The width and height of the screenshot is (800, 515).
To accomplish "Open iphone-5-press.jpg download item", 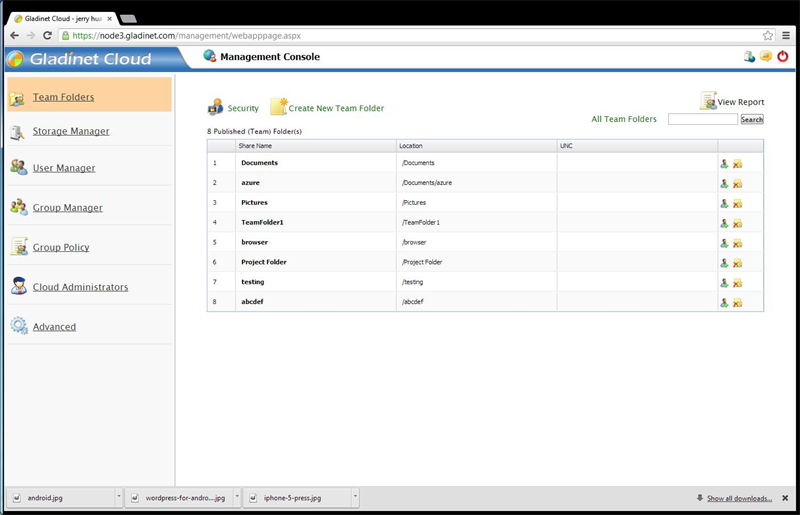I will coord(298,498).
